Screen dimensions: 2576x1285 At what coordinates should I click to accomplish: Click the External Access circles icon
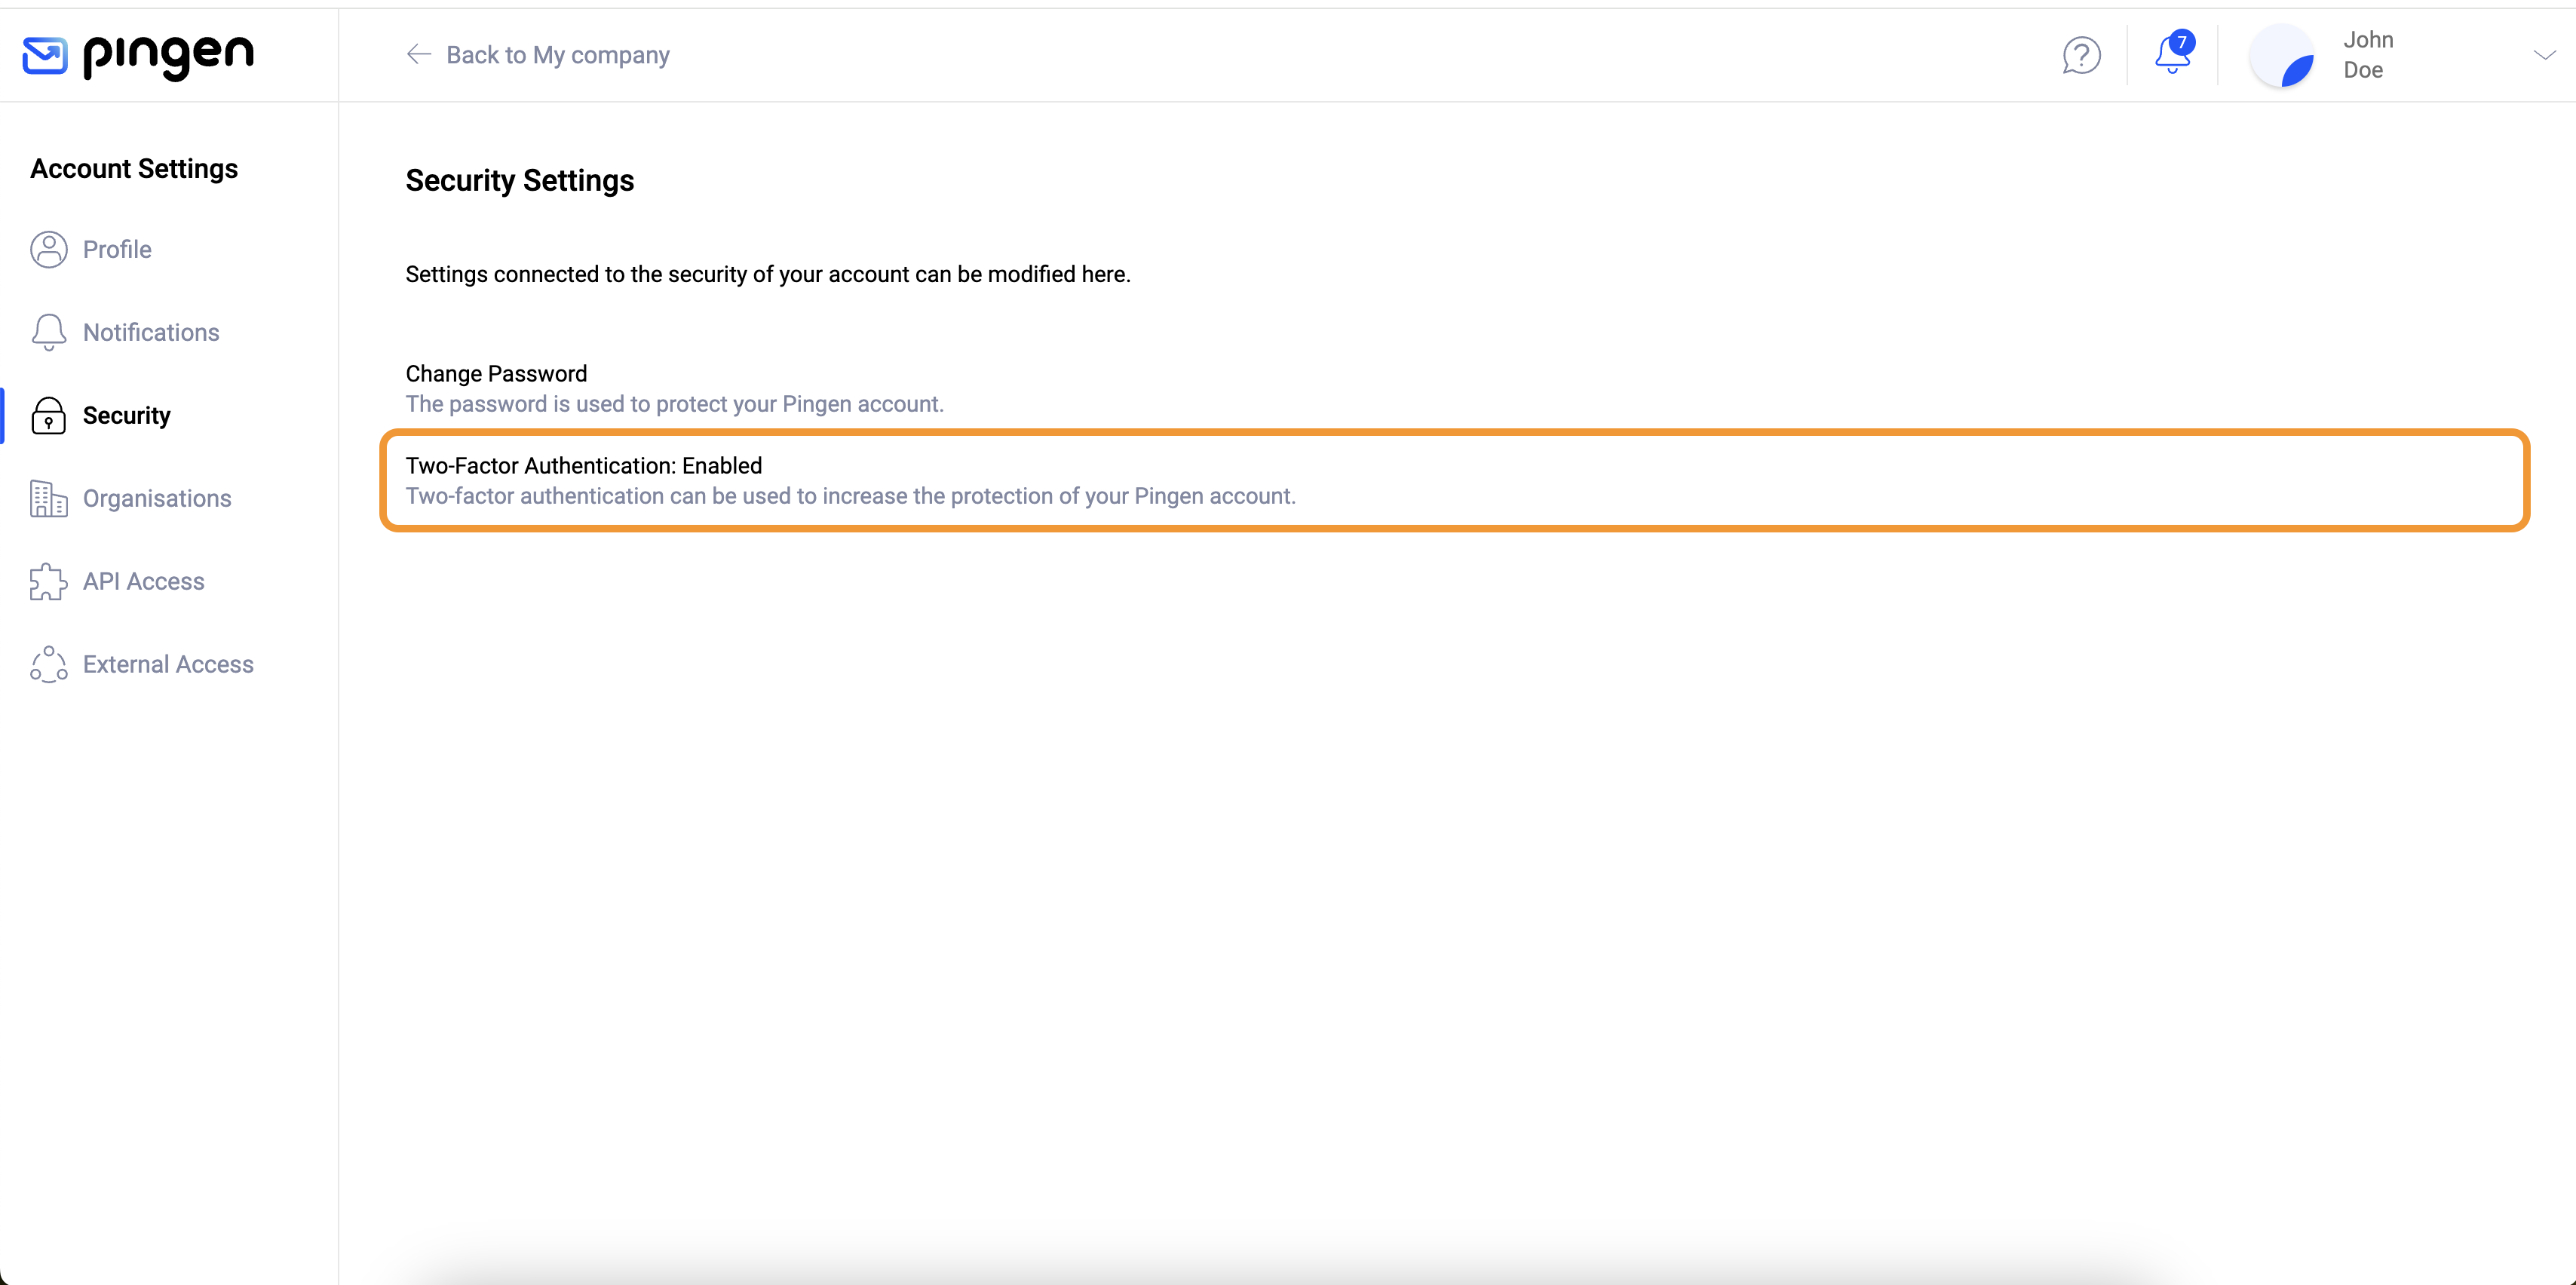[x=48, y=664]
